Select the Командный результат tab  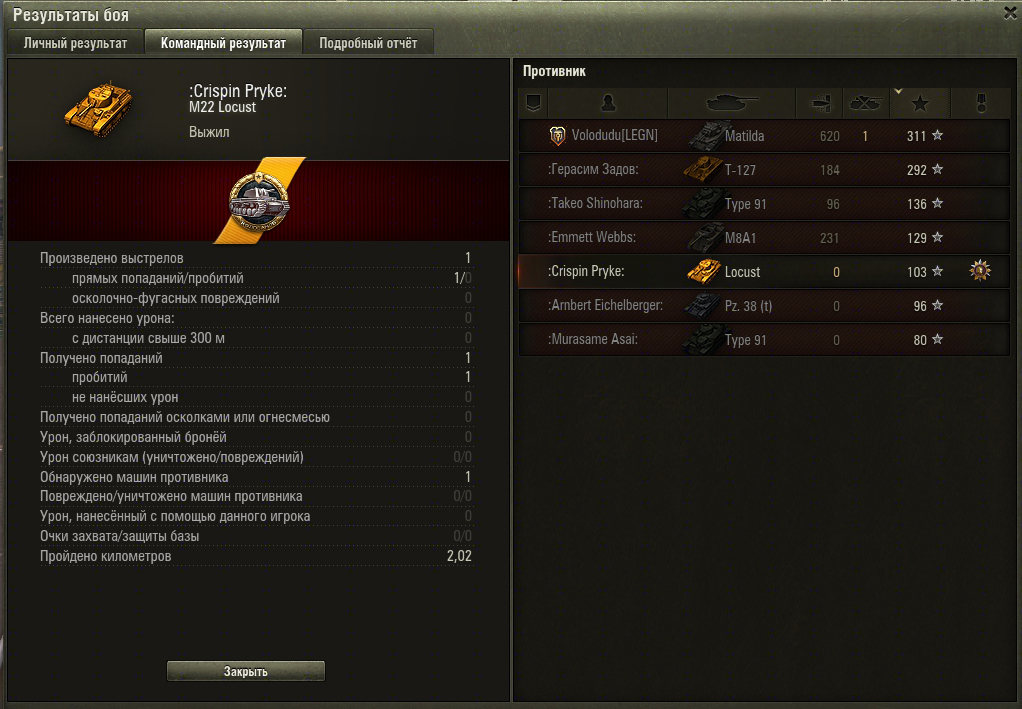coord(223,43)
